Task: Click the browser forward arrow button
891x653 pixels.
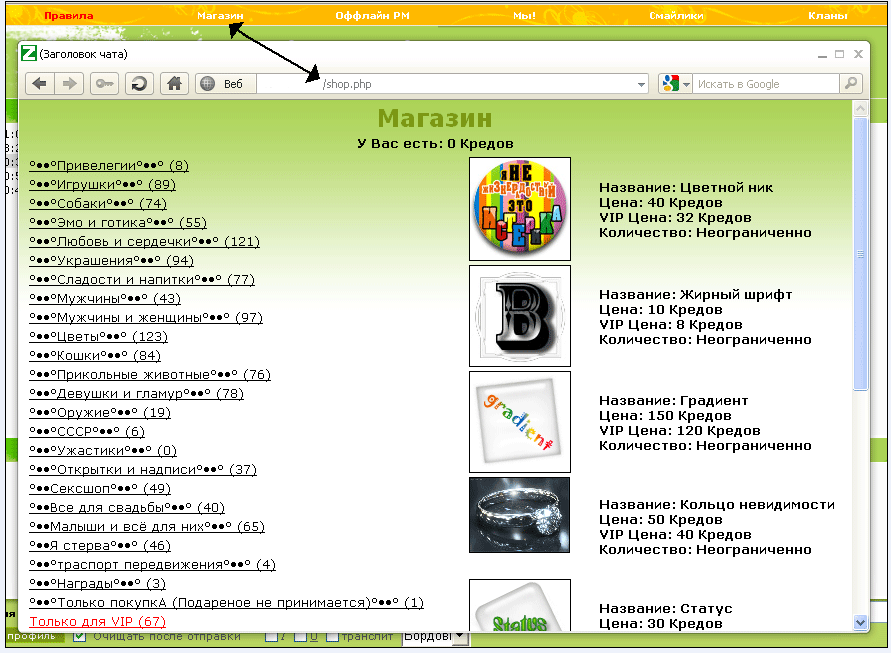Action: (x=70, y=84)
